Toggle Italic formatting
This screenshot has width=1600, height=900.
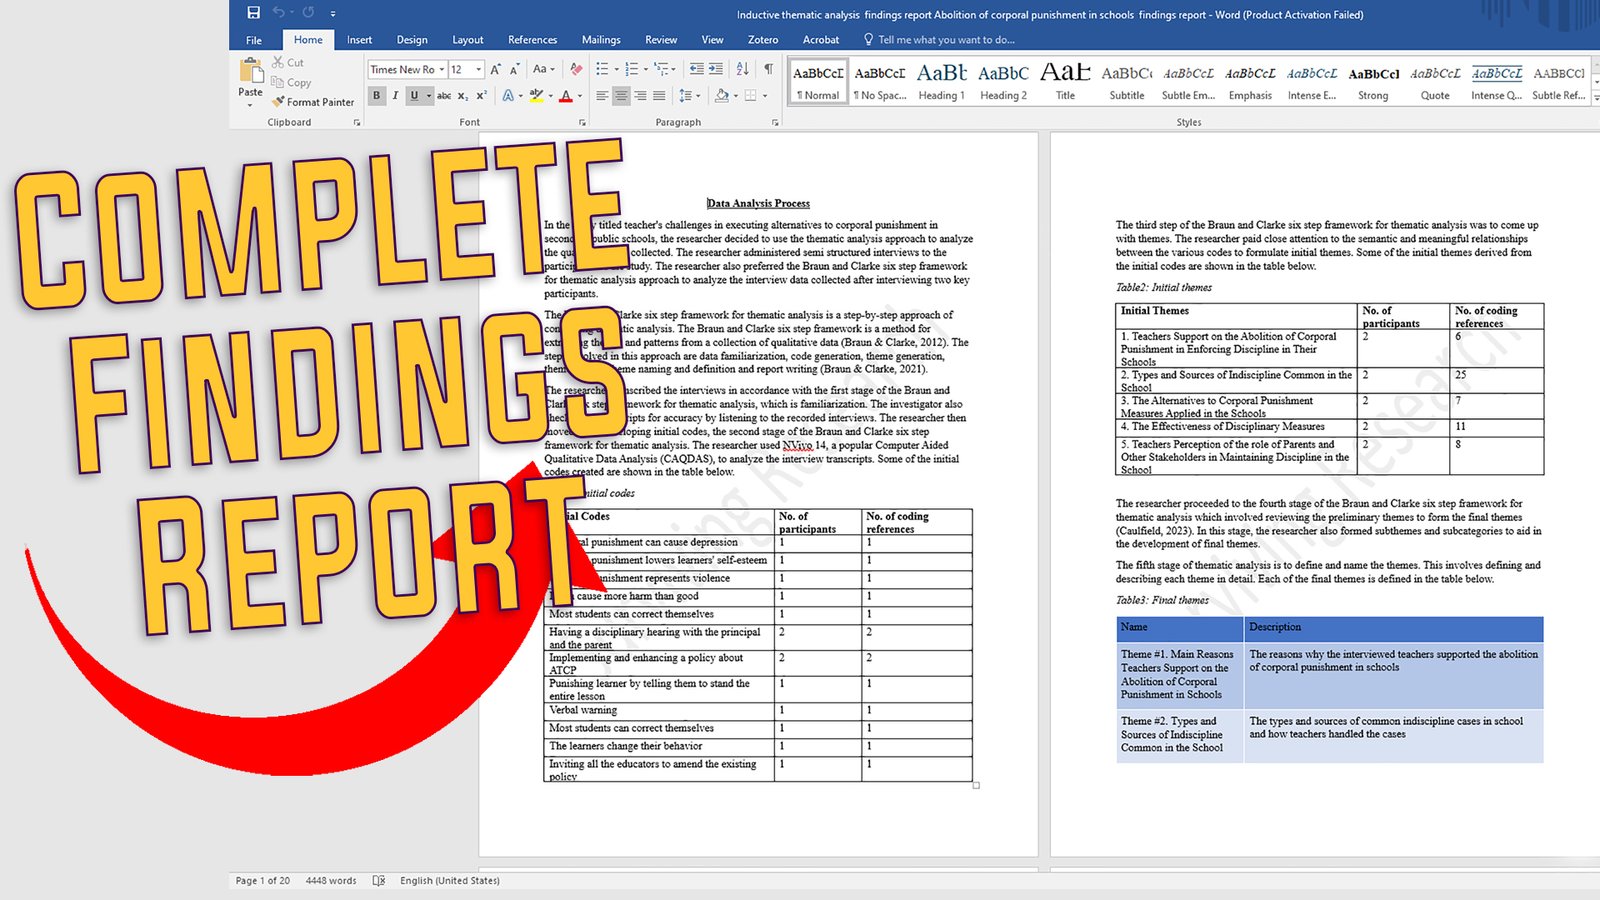pos(395,96)
